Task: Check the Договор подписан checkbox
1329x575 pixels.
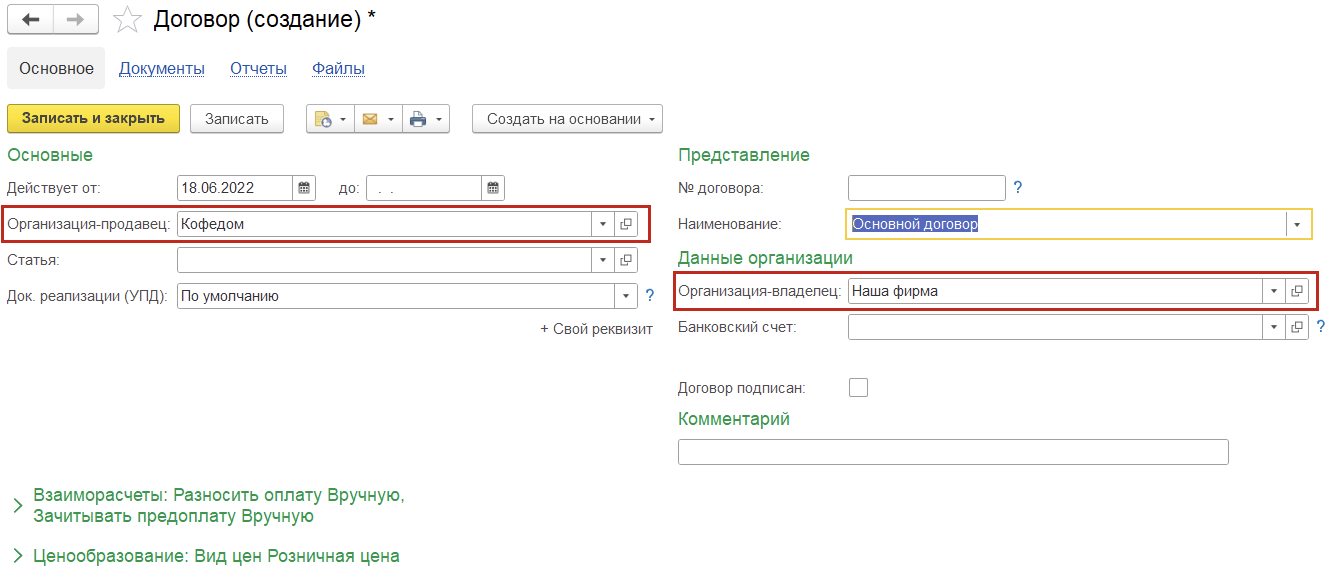Action: point(858,387)
